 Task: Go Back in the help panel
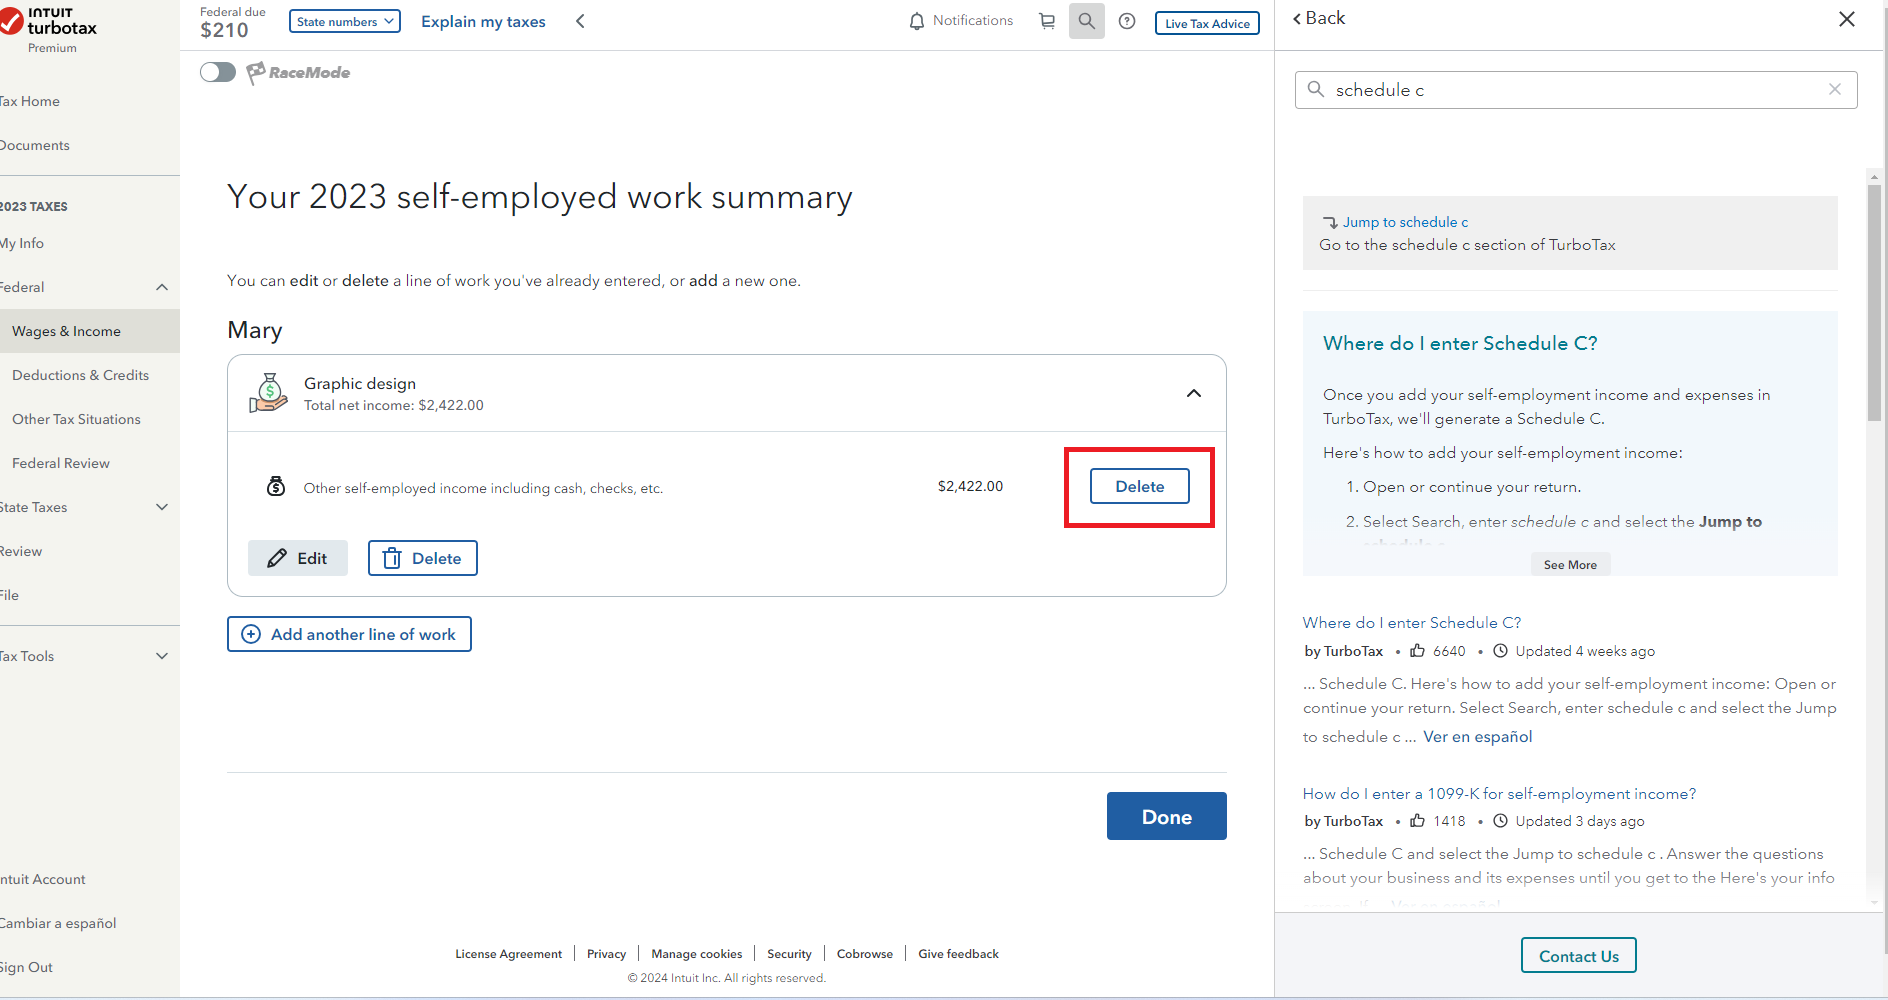click(x=1319, y=18)
